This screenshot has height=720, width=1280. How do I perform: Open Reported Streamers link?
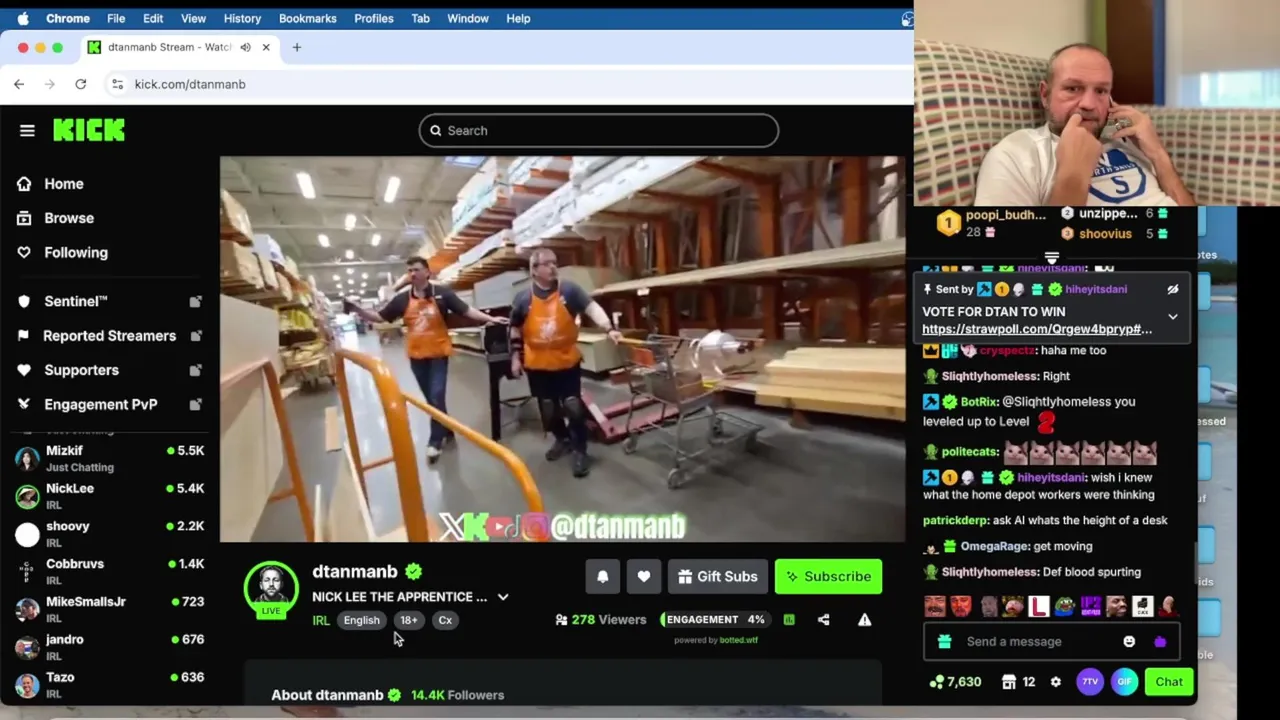click(x=110, y=336)
